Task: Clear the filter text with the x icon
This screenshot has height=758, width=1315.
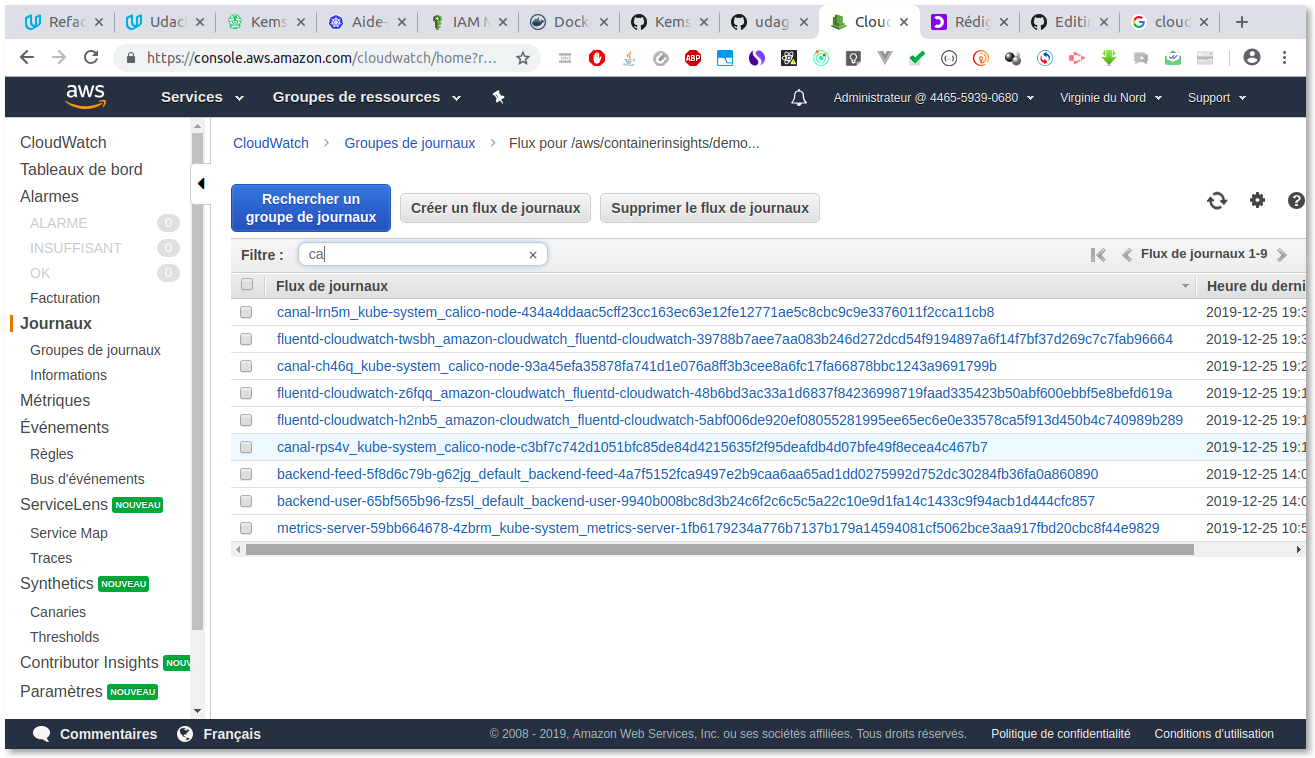Action: point(533,255)
